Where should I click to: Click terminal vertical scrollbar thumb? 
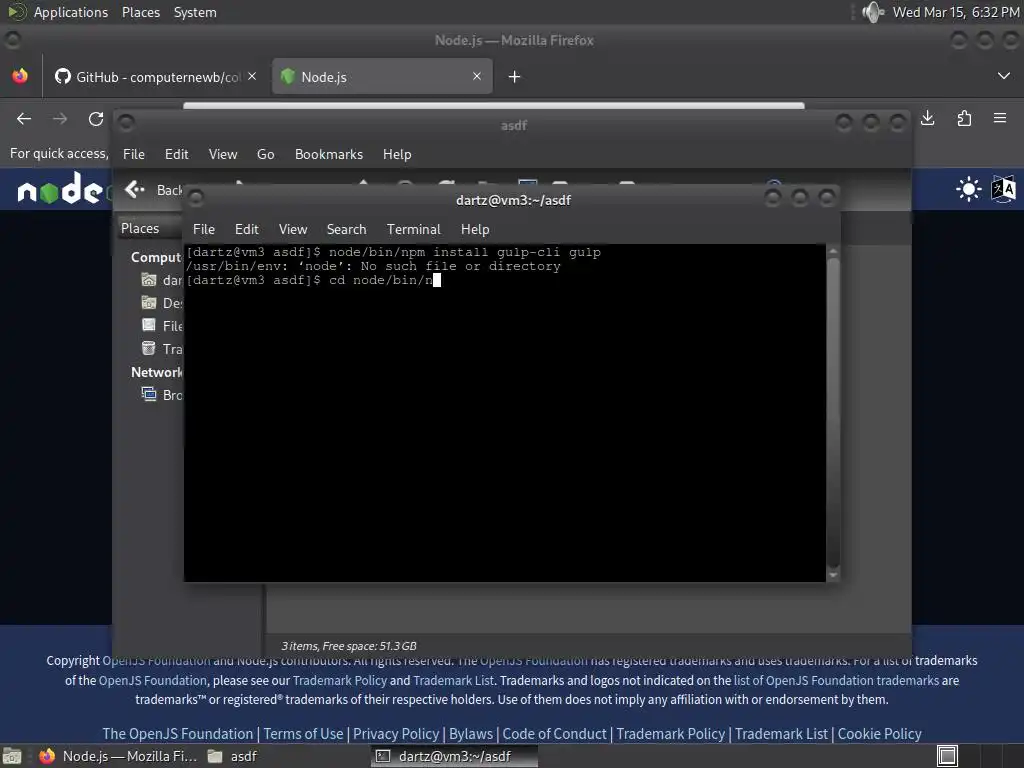(x=833, y=413)
